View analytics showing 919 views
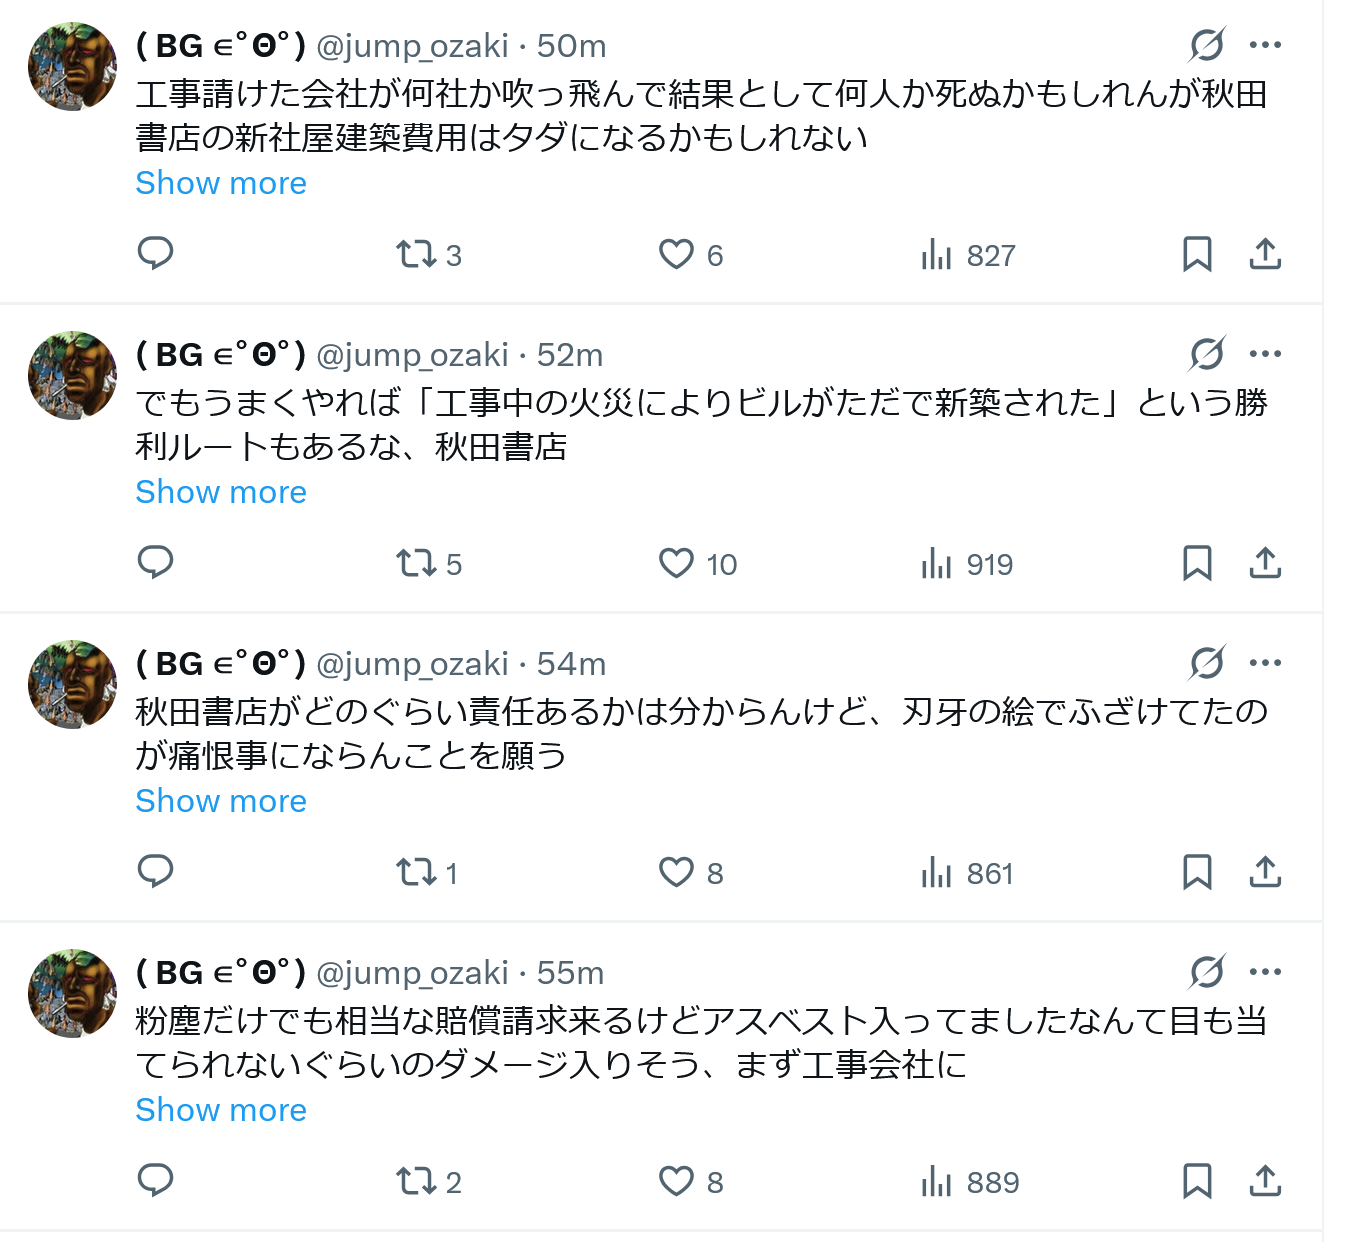Viewport: 1346px width, 1242px height. point(937,564)
